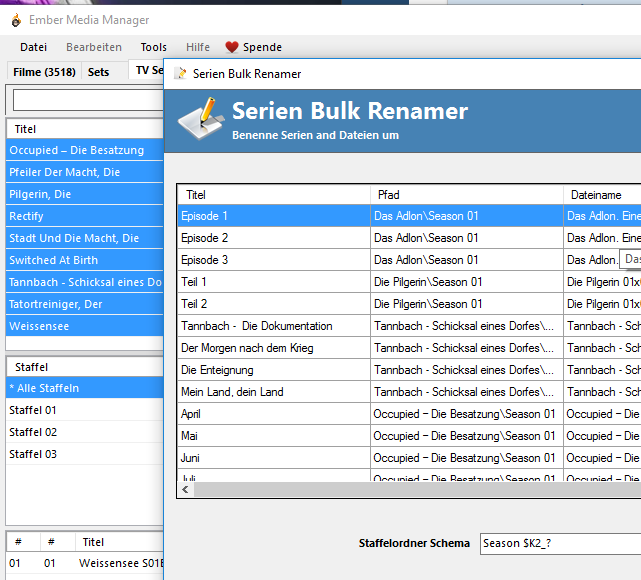641x580 pixels.
Task: Switch to the TV Serien tab
Action: [x=147, y=70]
